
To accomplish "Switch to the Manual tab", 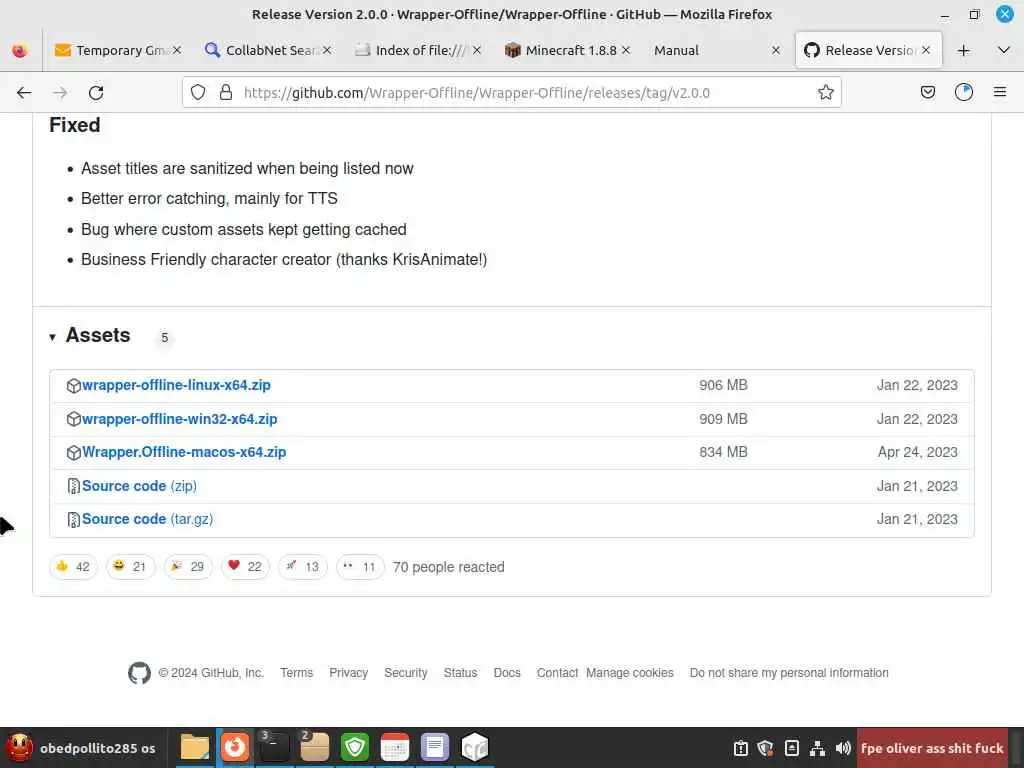I will click(x=717, y=50).
